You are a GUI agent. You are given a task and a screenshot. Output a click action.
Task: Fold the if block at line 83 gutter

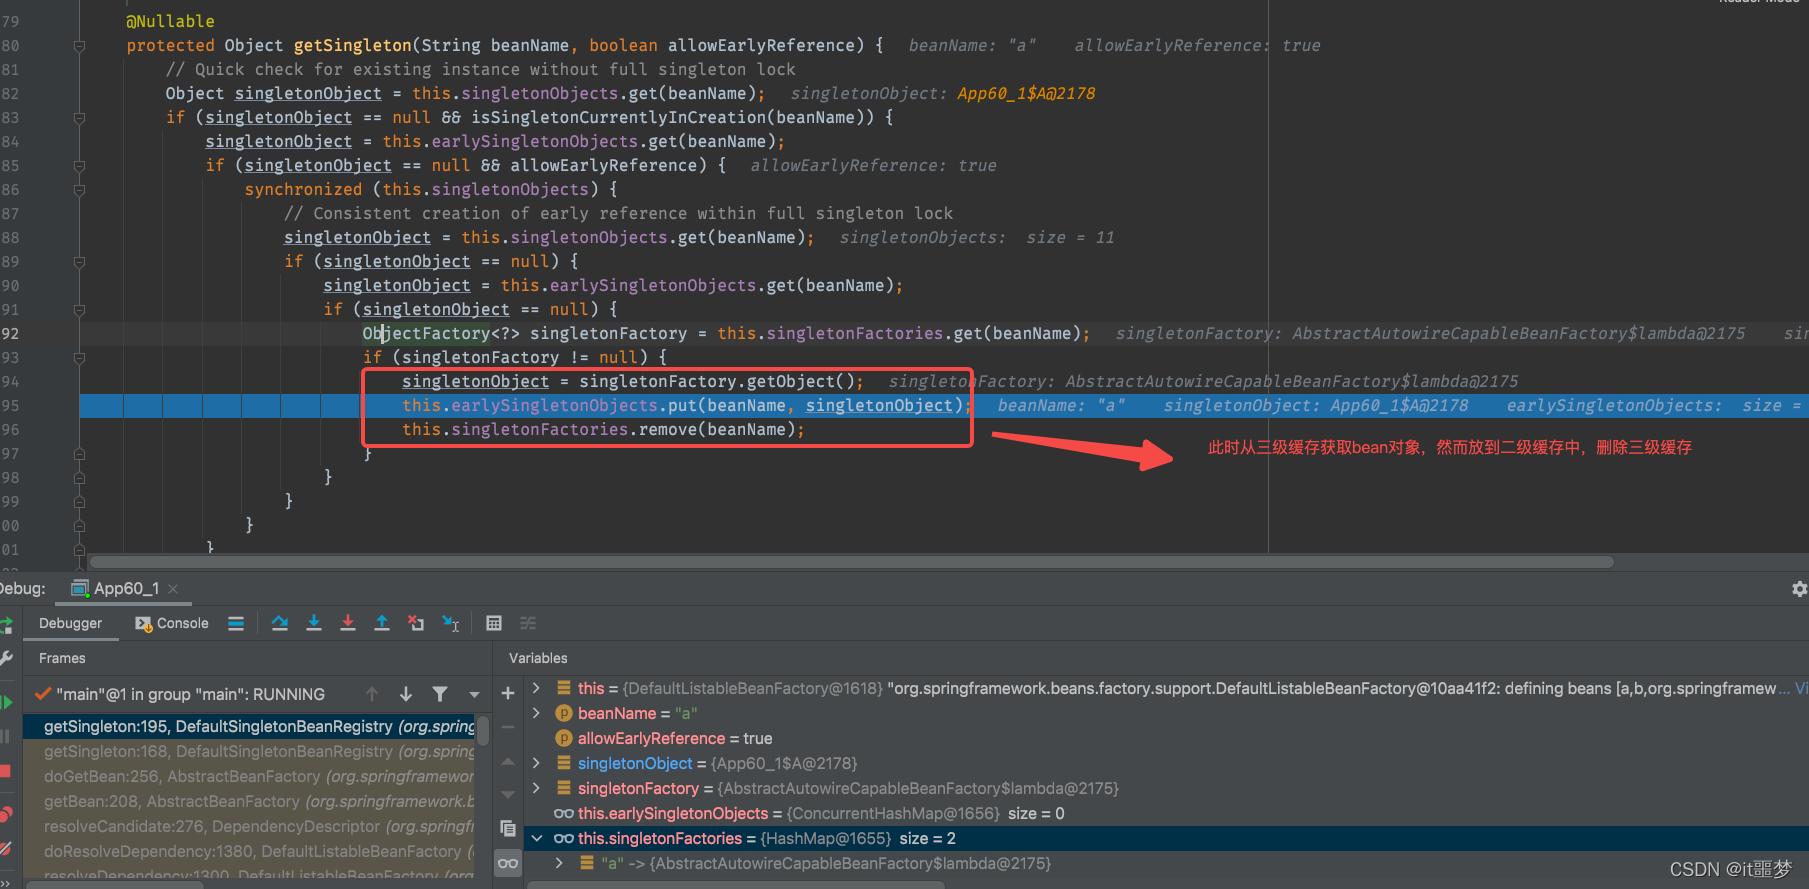[79, 118]
